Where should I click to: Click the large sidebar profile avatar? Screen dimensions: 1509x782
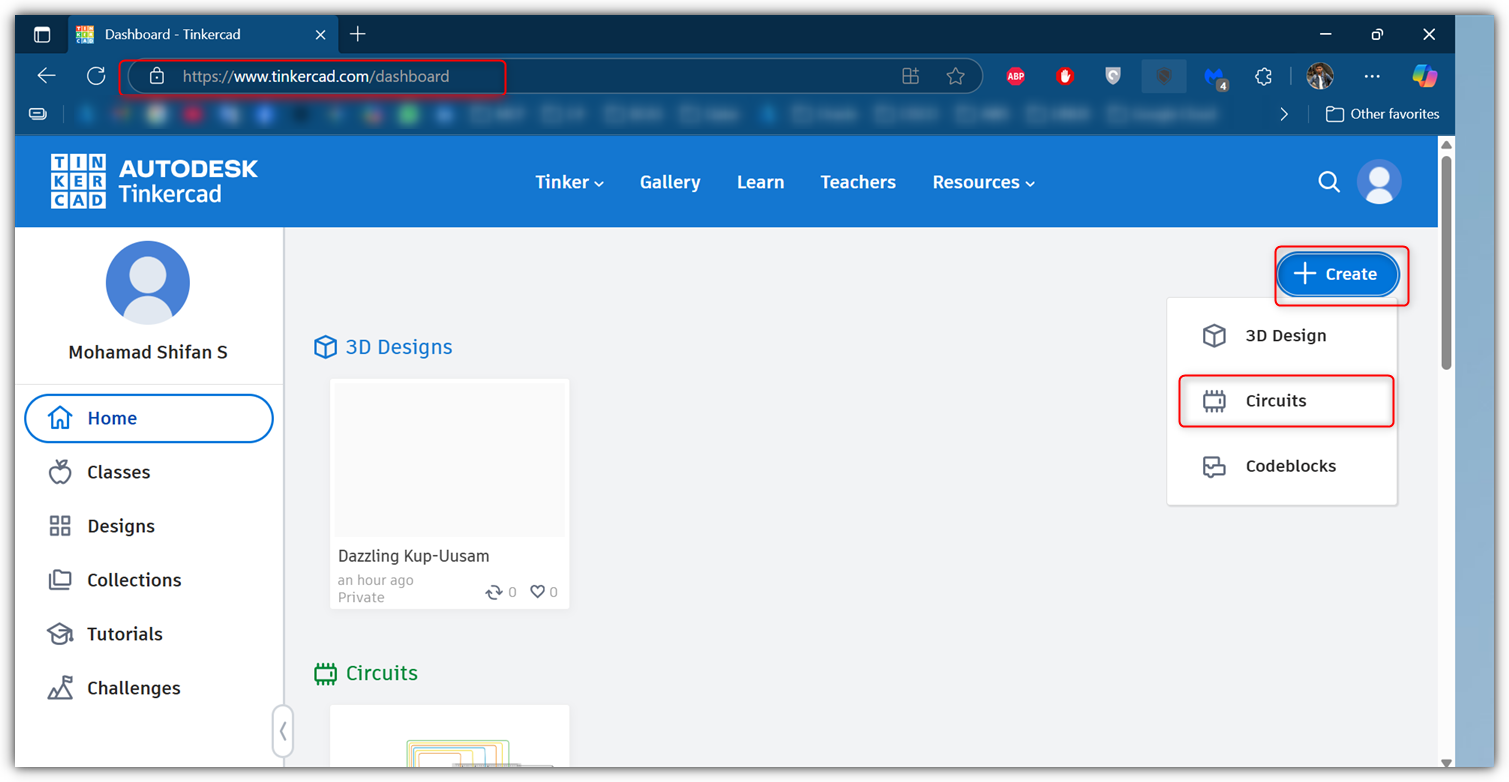tap(148, 282)
